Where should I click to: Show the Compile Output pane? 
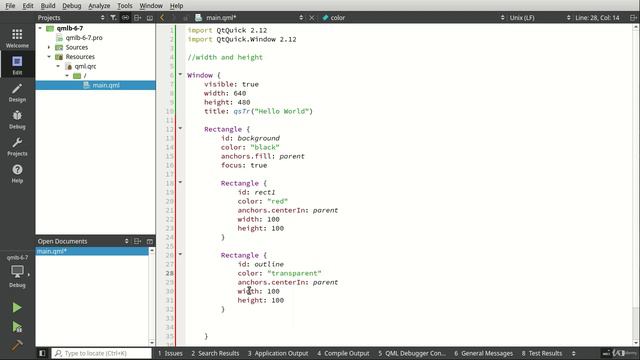(x=343, y=353)
